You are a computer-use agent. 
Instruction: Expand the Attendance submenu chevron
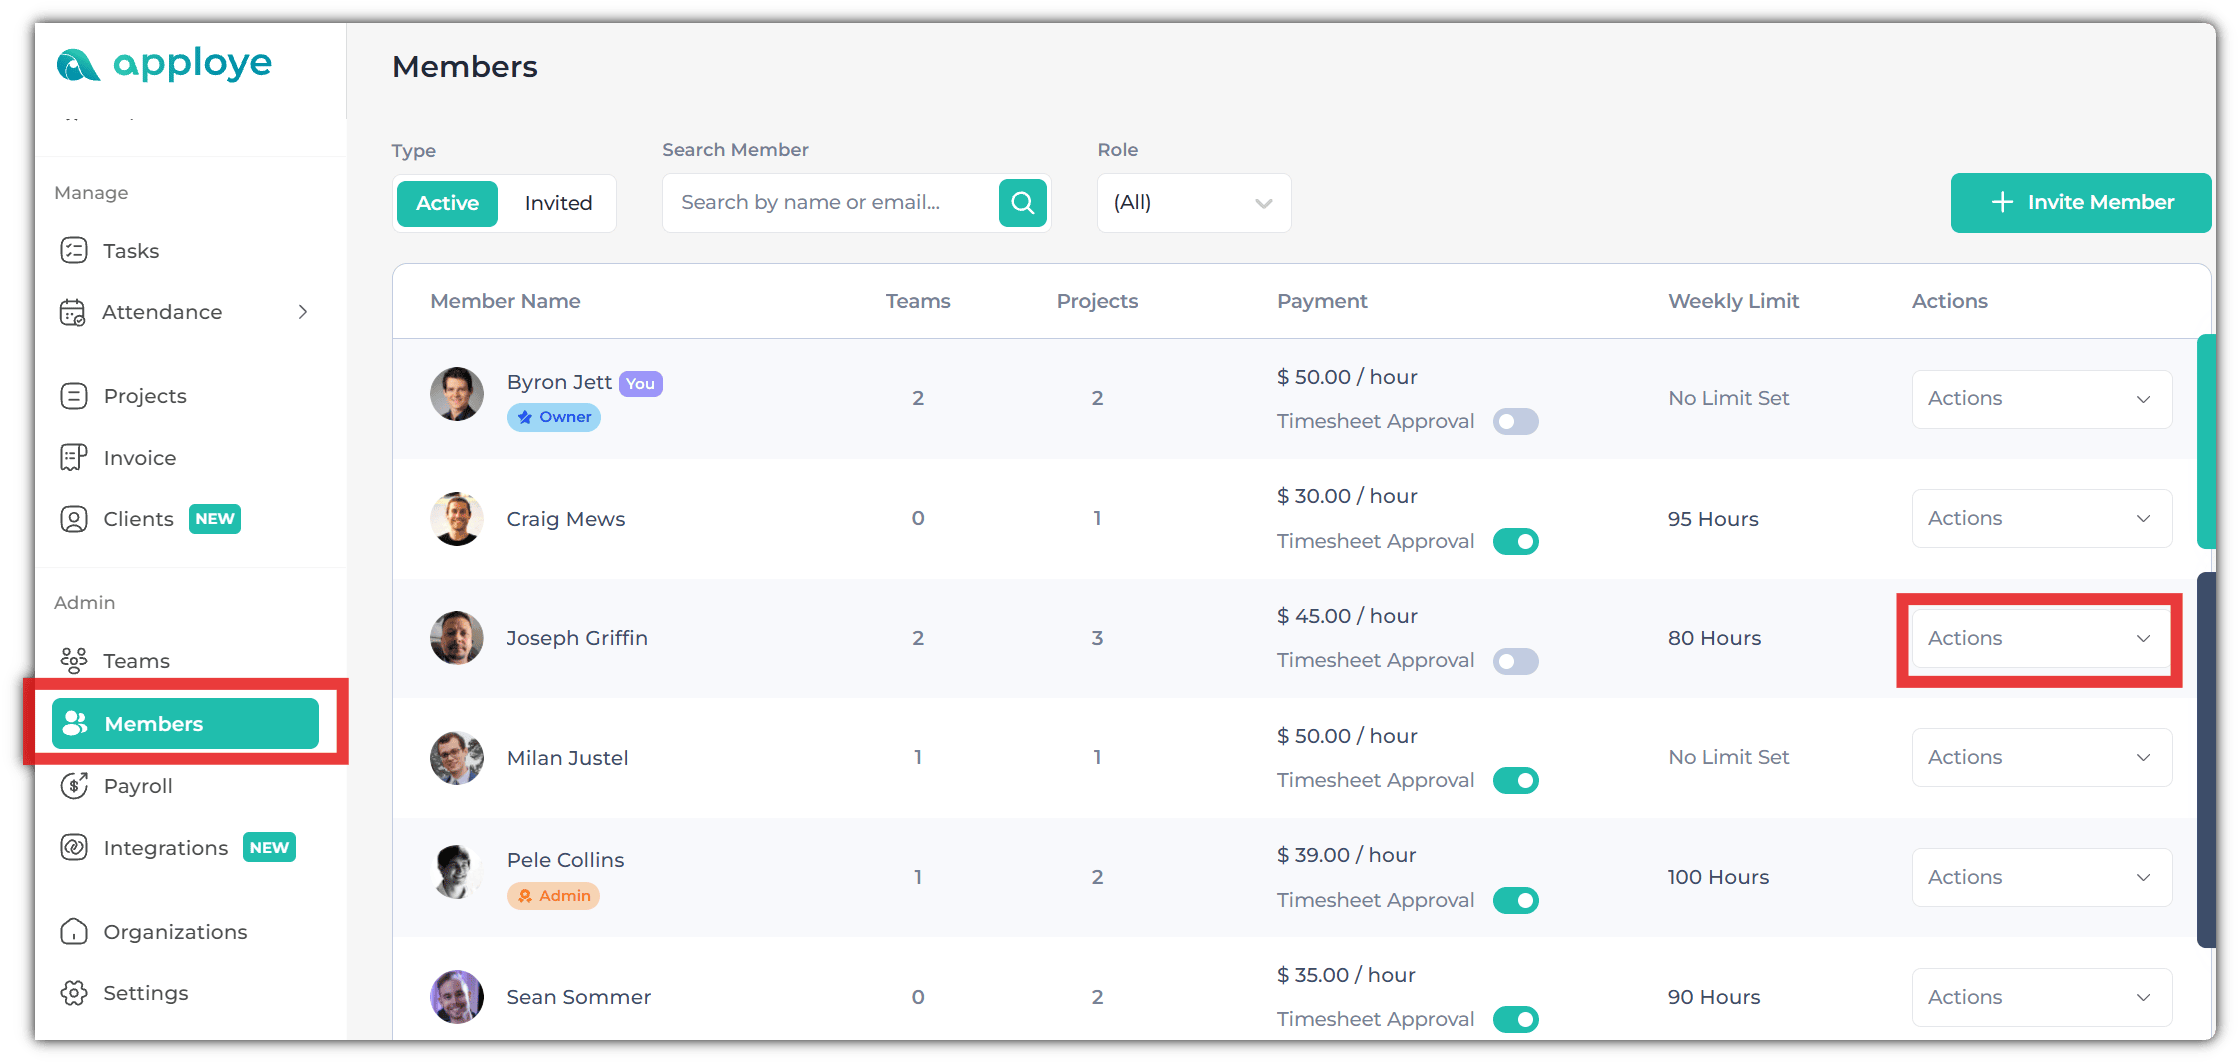303,312
